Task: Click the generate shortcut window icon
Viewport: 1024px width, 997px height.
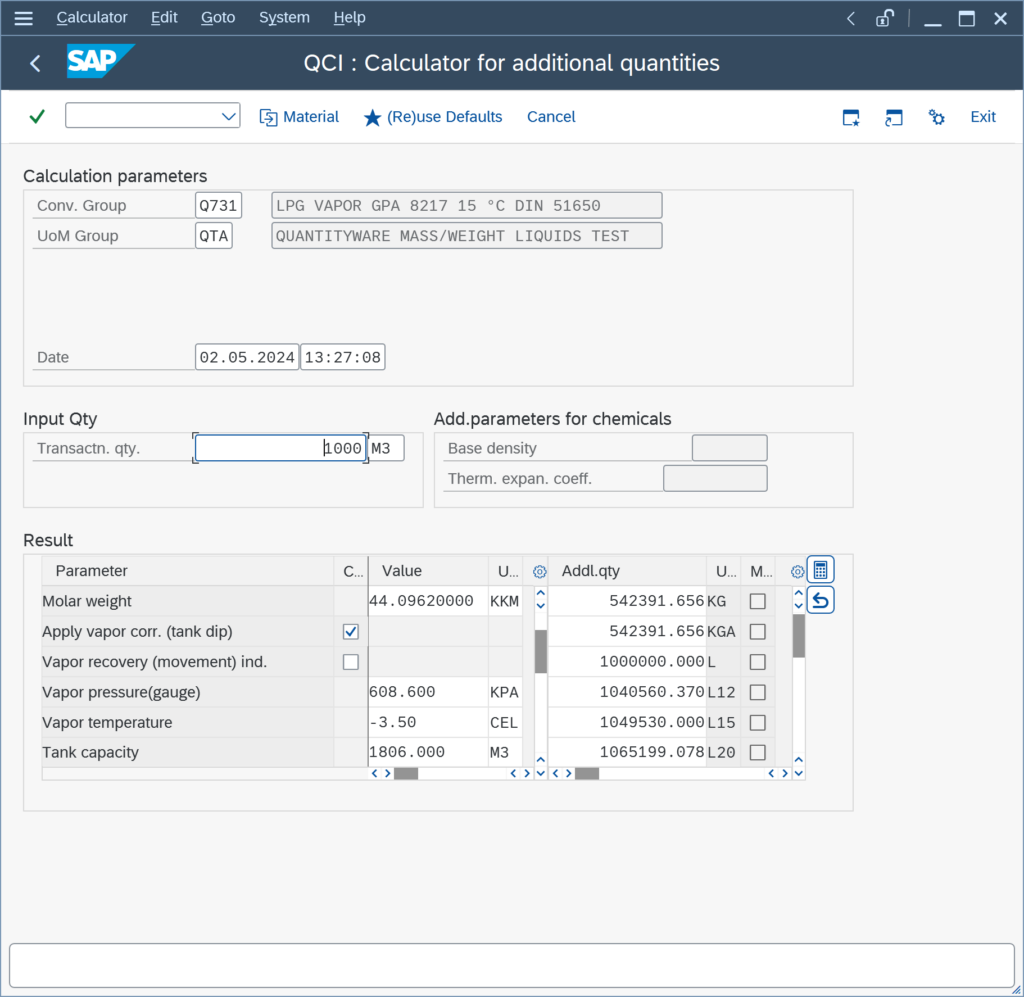Action: pos(893,118)
